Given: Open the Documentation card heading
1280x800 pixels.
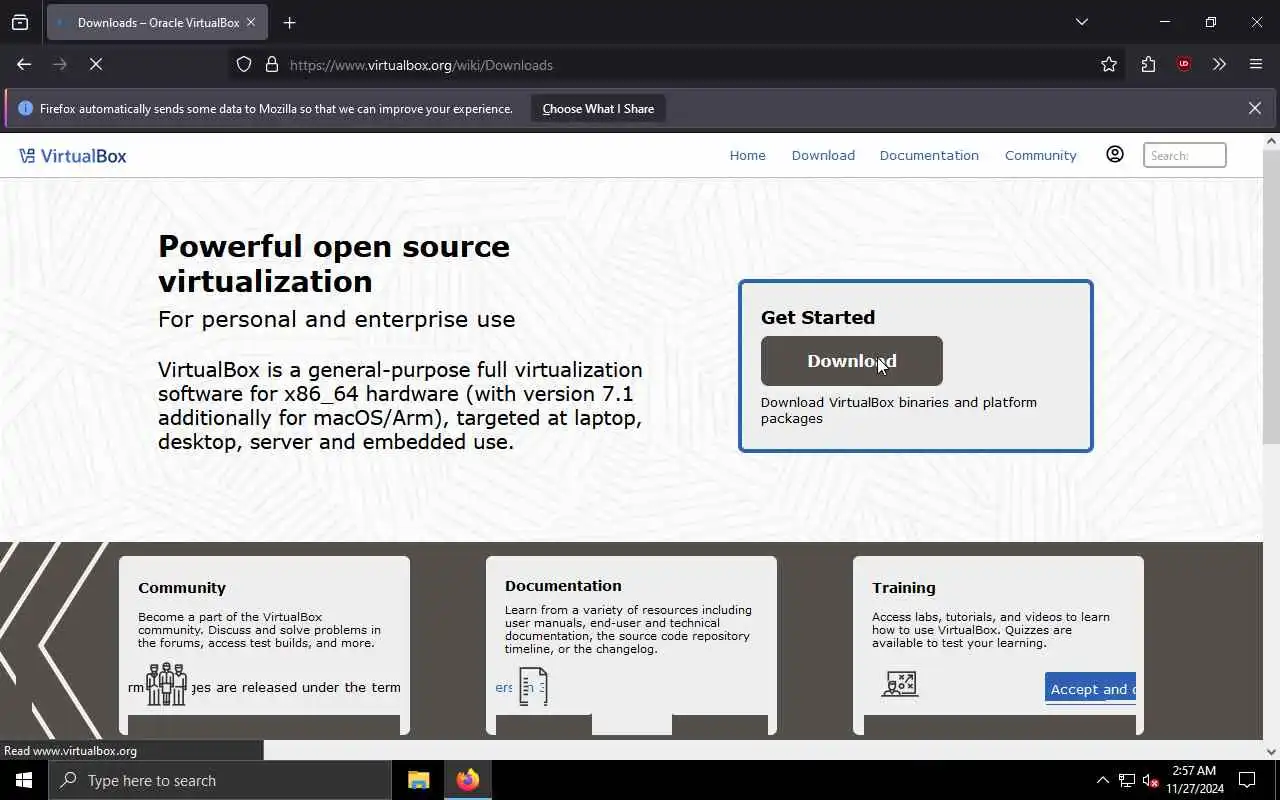Looking at the screenshot, I should 563,586.
